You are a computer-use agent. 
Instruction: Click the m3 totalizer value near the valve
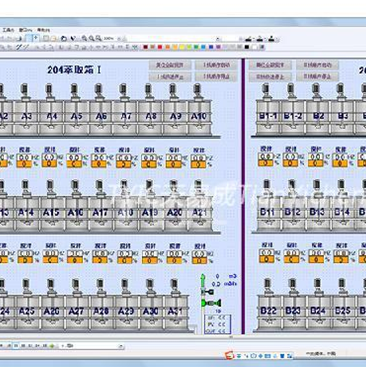click(x=217, y=276)
